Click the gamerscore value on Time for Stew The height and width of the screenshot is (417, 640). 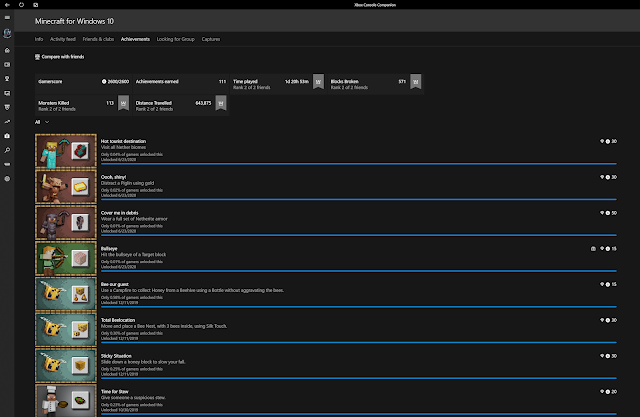tap(614, 392)
